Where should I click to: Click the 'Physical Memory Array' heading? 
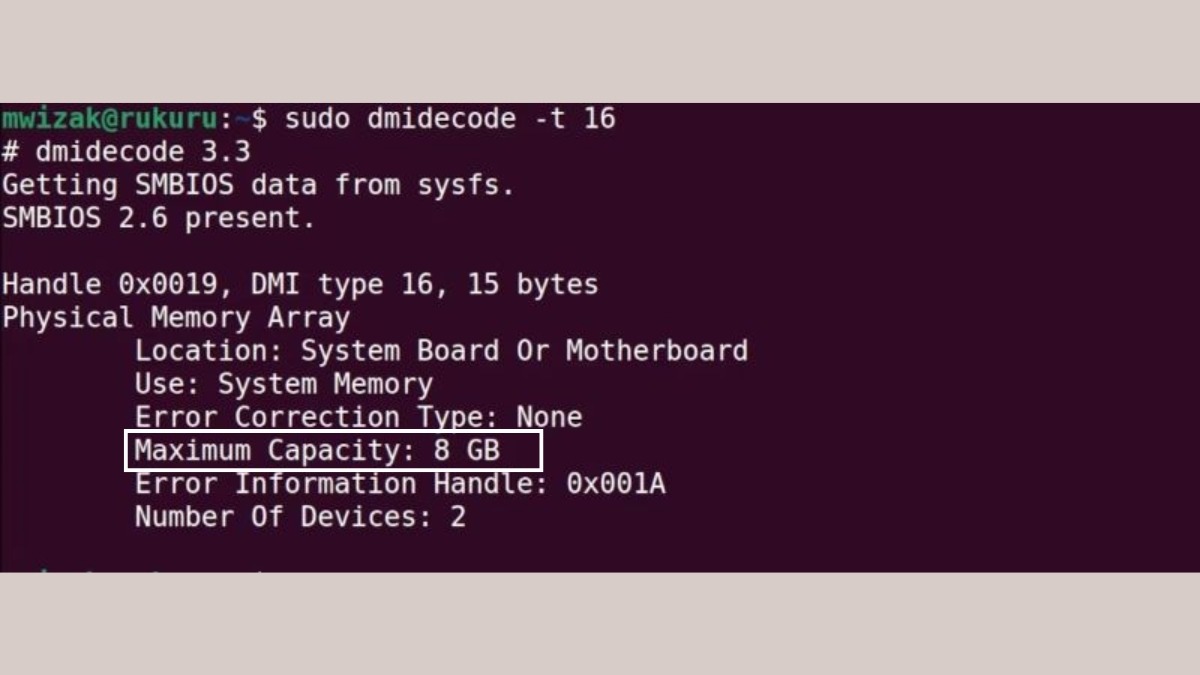[176, 318]
